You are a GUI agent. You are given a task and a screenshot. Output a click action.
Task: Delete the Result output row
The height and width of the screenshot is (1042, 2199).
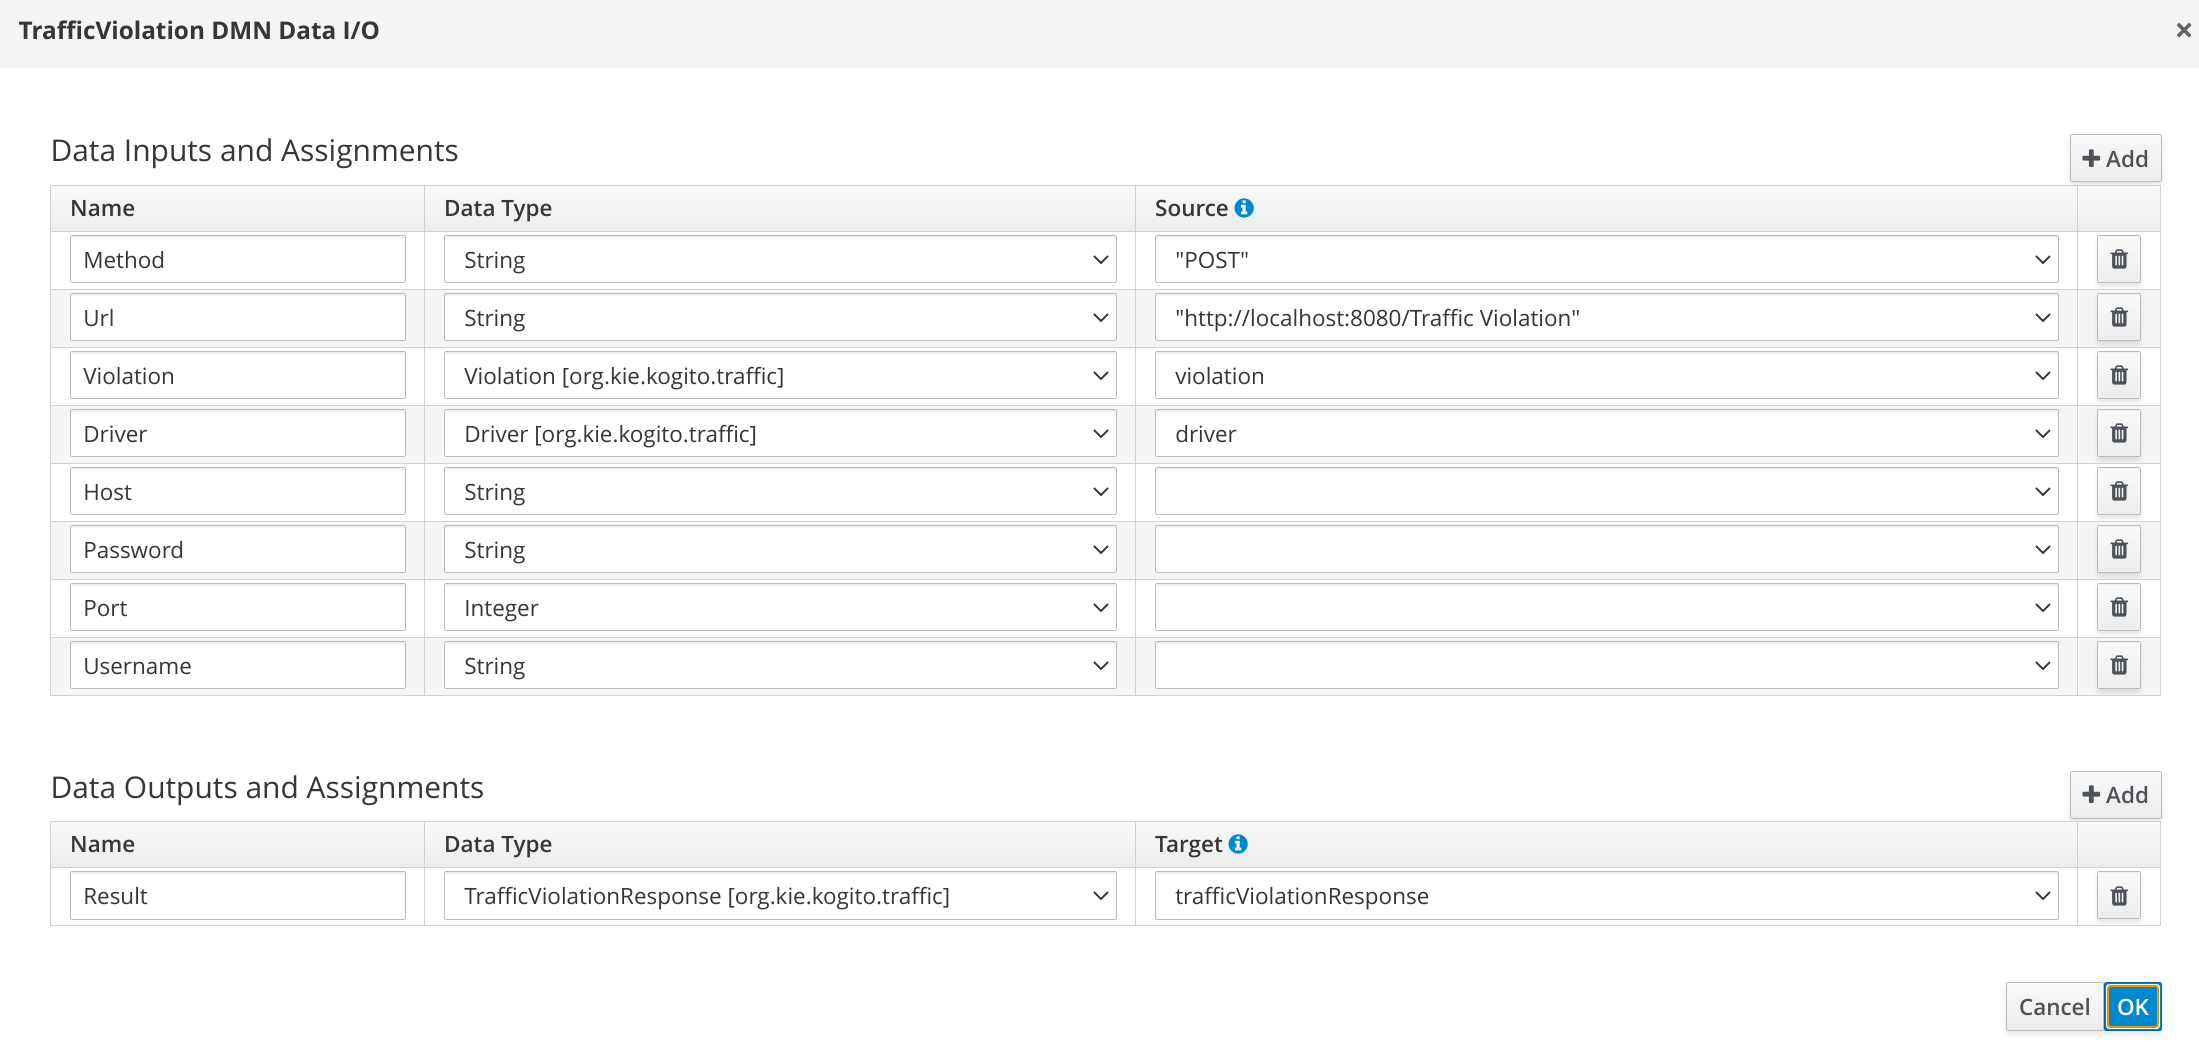[2118, 895]
